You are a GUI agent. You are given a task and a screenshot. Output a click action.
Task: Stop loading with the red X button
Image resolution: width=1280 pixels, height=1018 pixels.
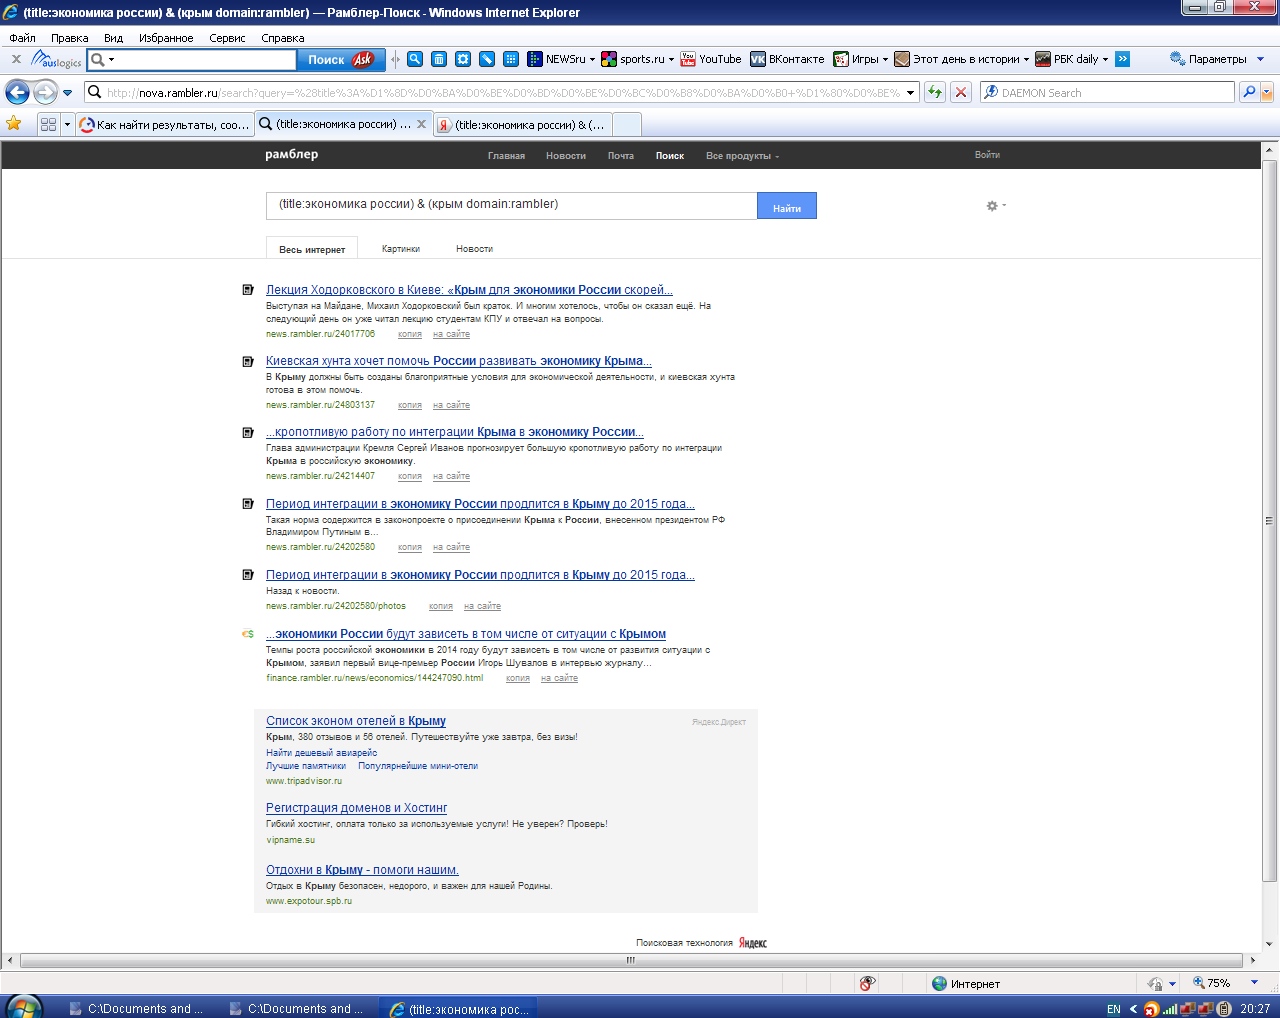tap(961, 92)
